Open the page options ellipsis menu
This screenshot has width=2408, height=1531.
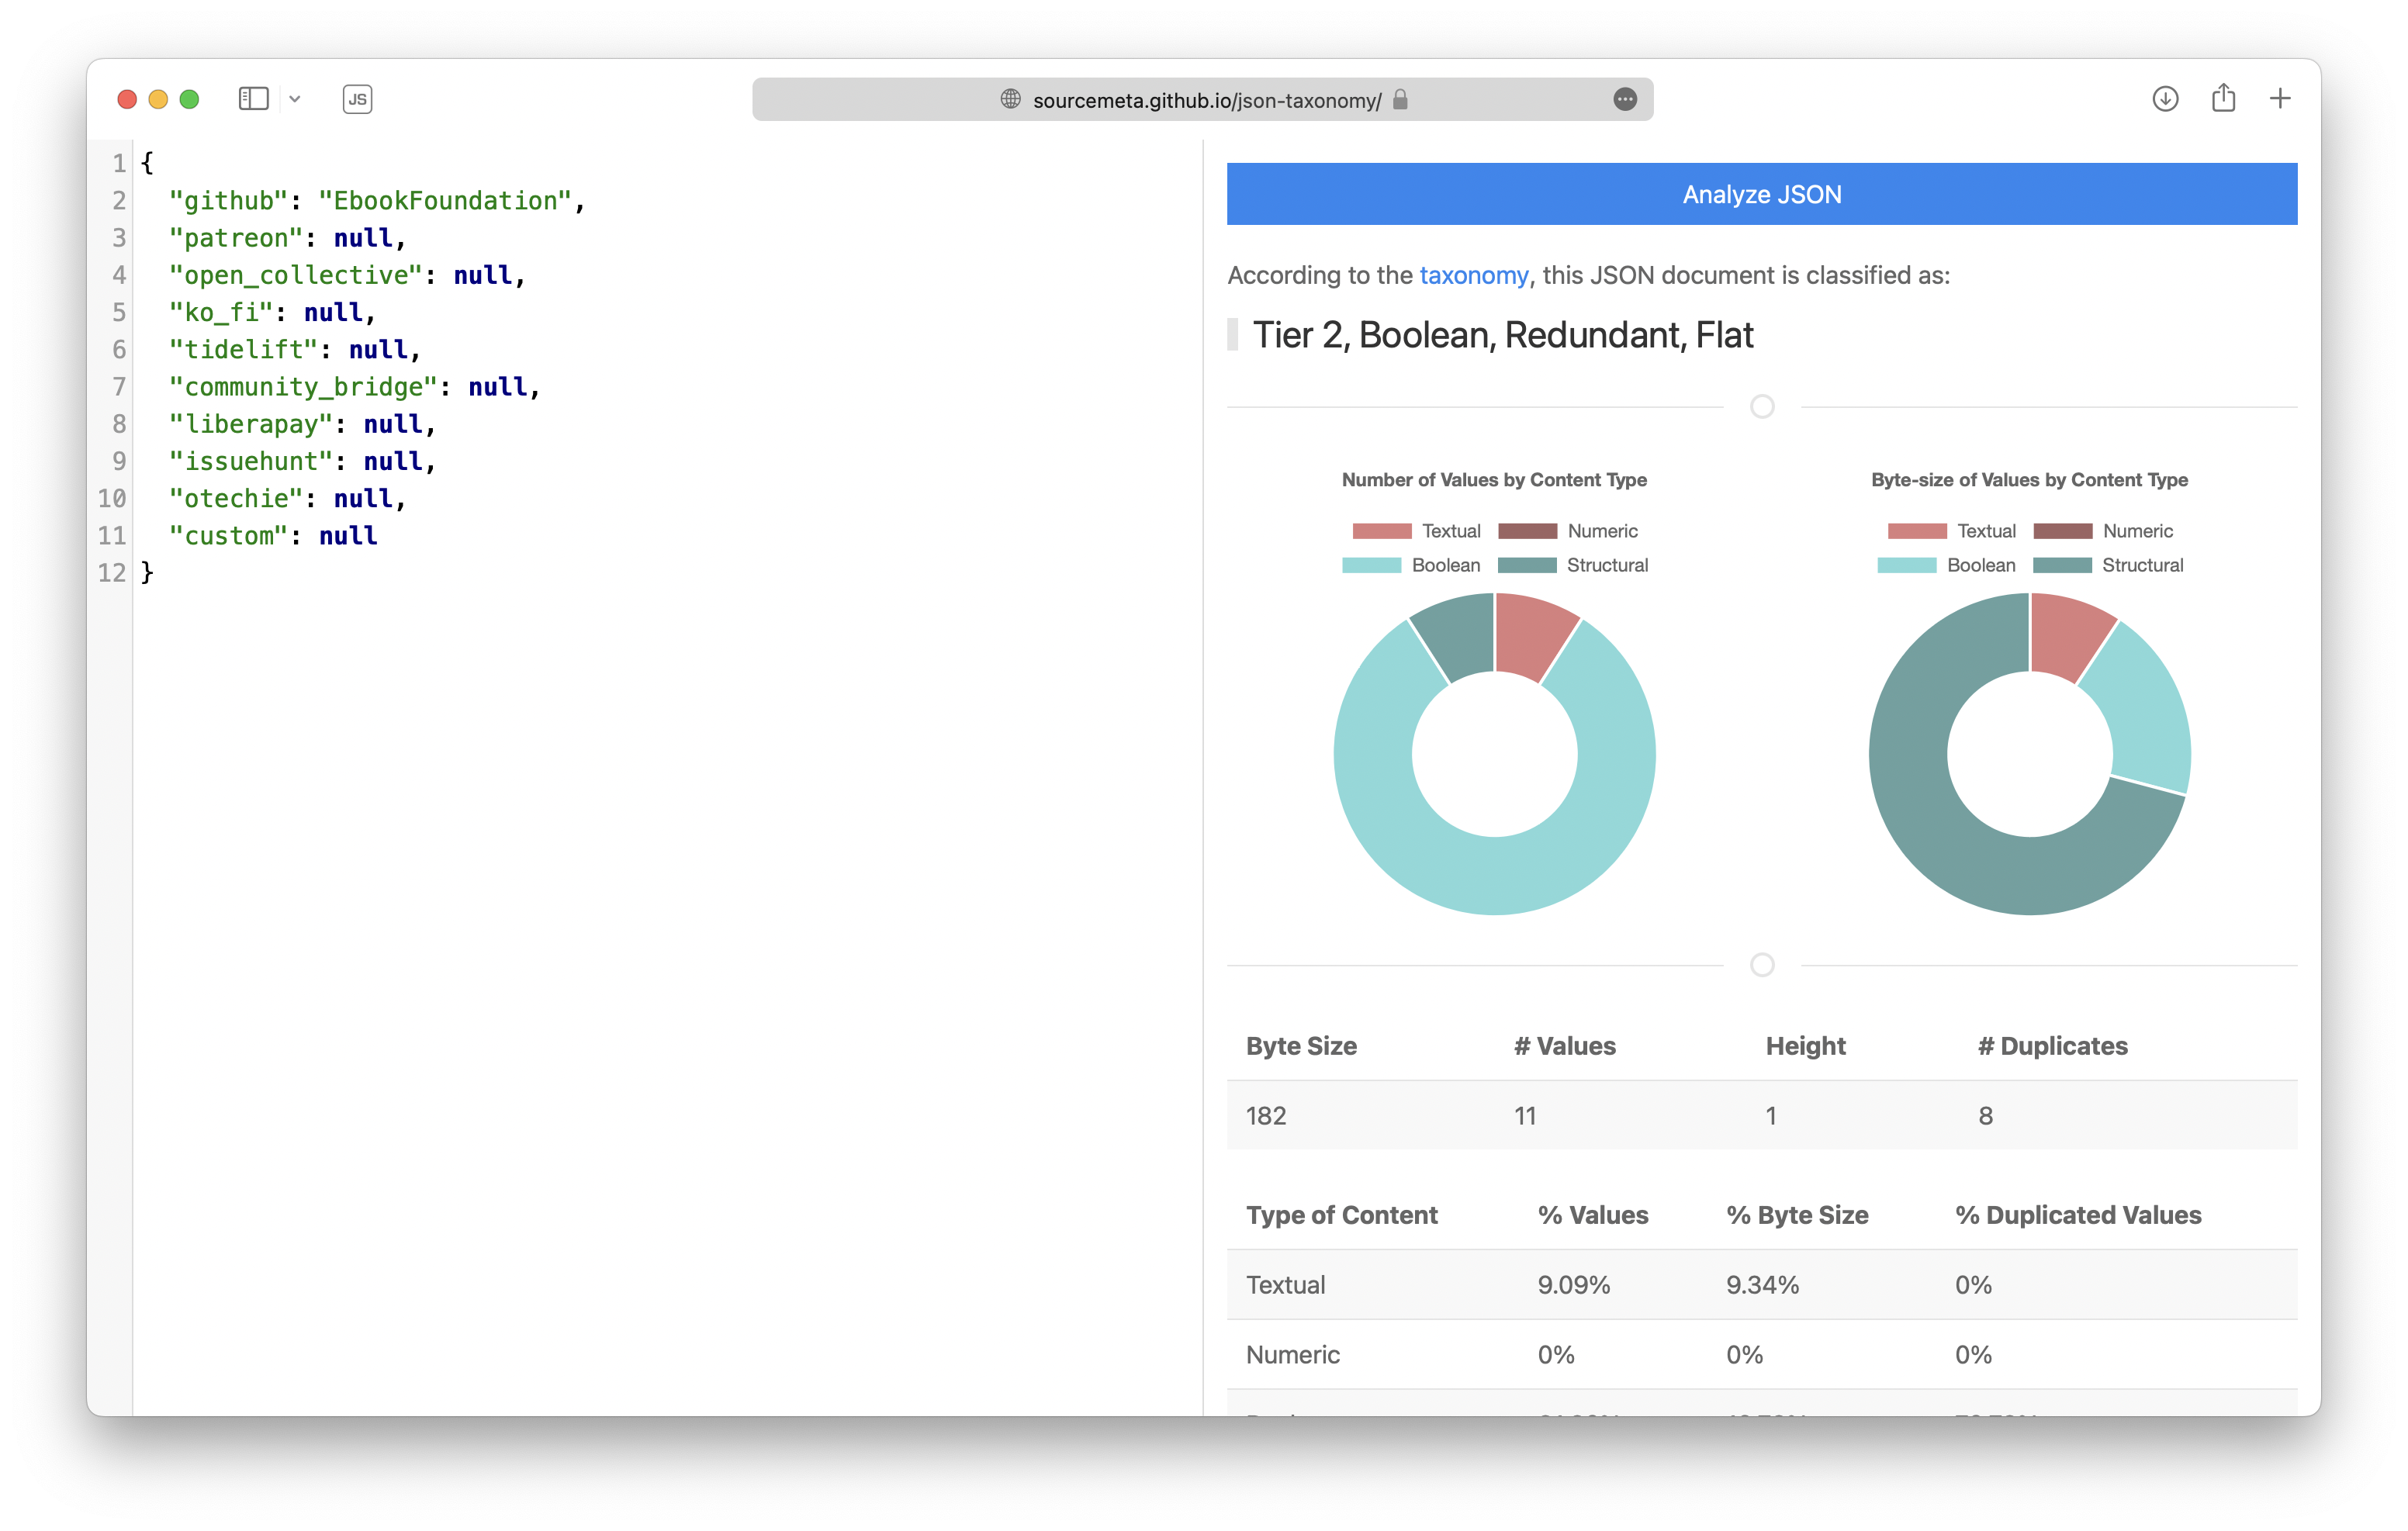1624,99
